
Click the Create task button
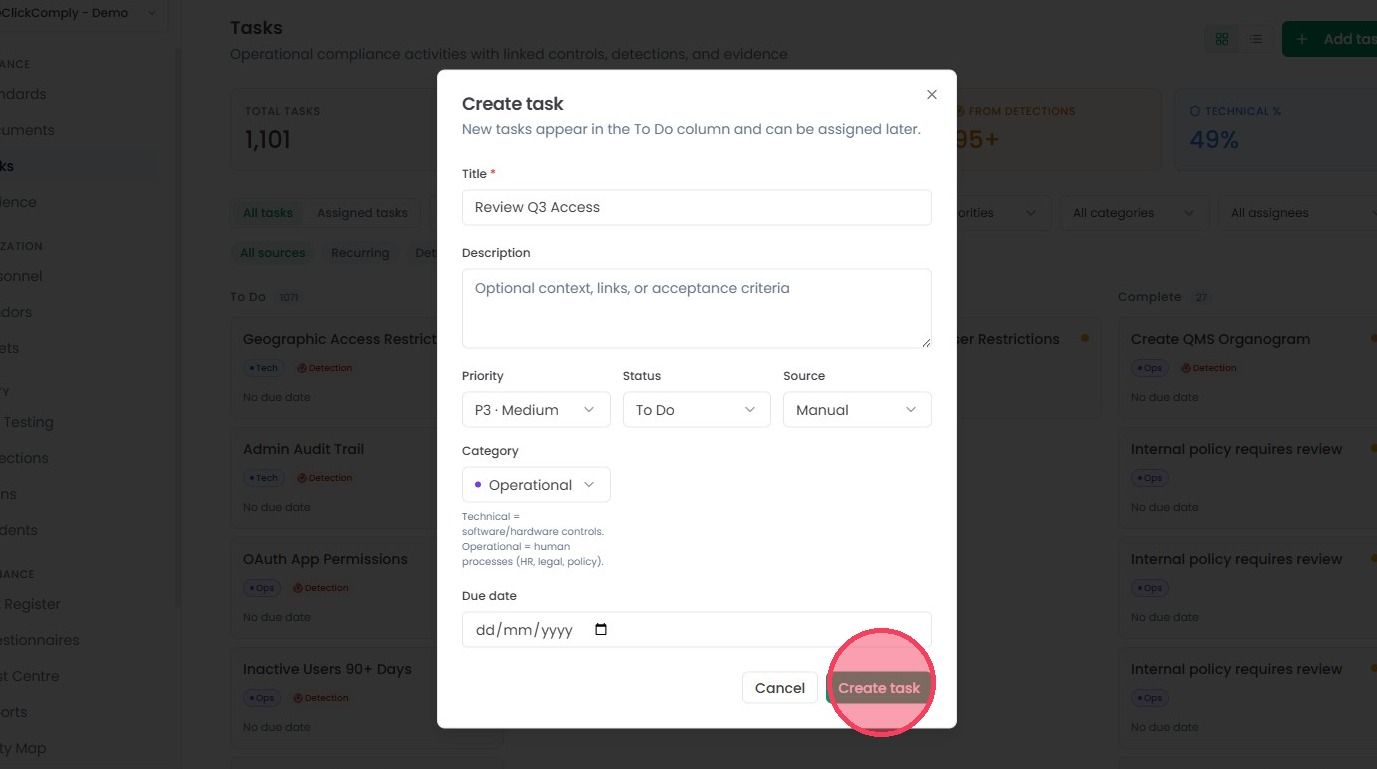(x=879, y=688)
